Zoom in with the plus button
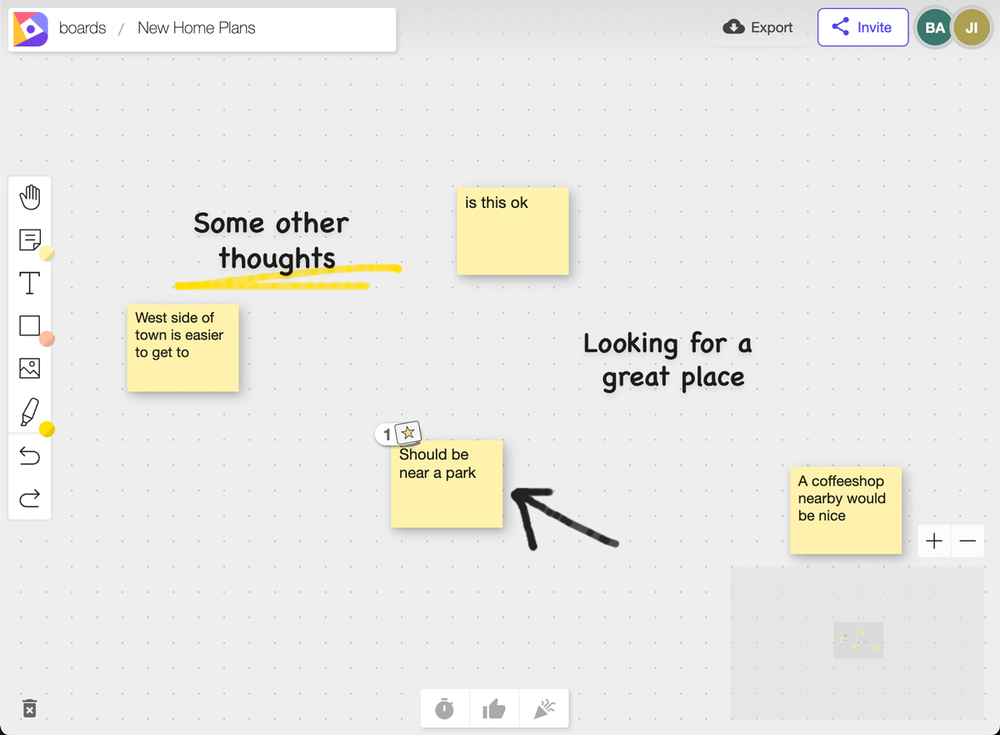Screen dimensions: 1000x735 [934, 541]
